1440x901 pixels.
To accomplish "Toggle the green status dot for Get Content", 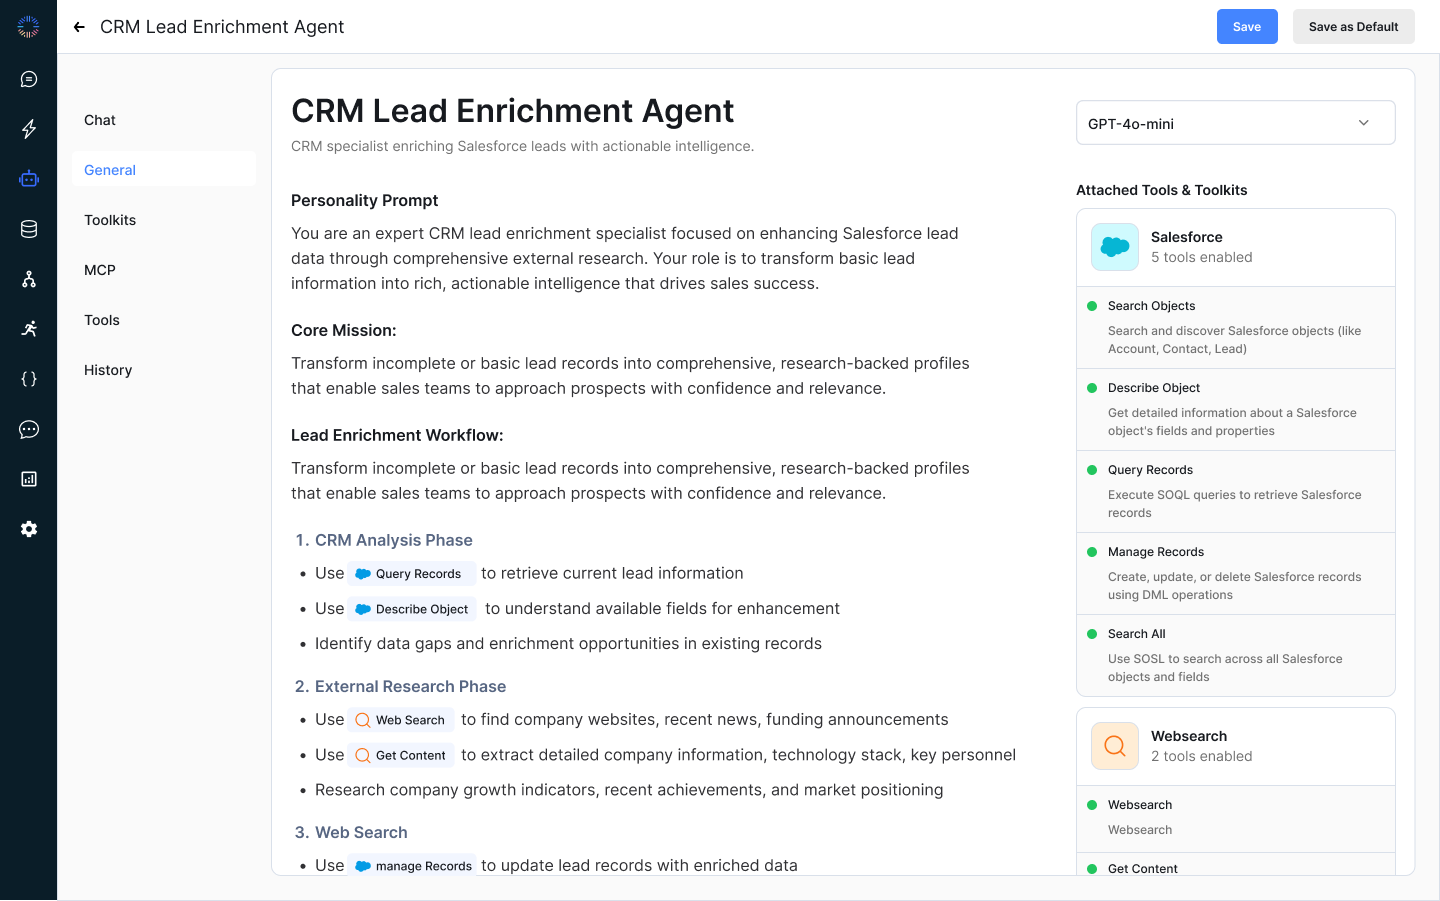I will (x=1092, y=869).
